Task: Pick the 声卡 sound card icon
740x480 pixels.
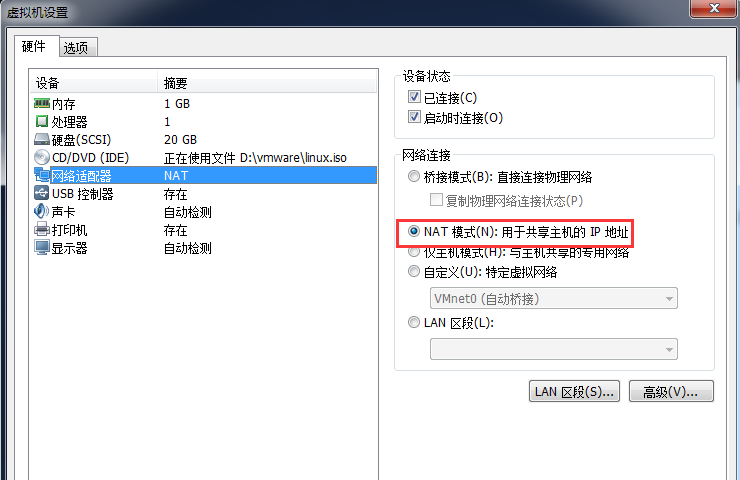Action: coord(42,211)
